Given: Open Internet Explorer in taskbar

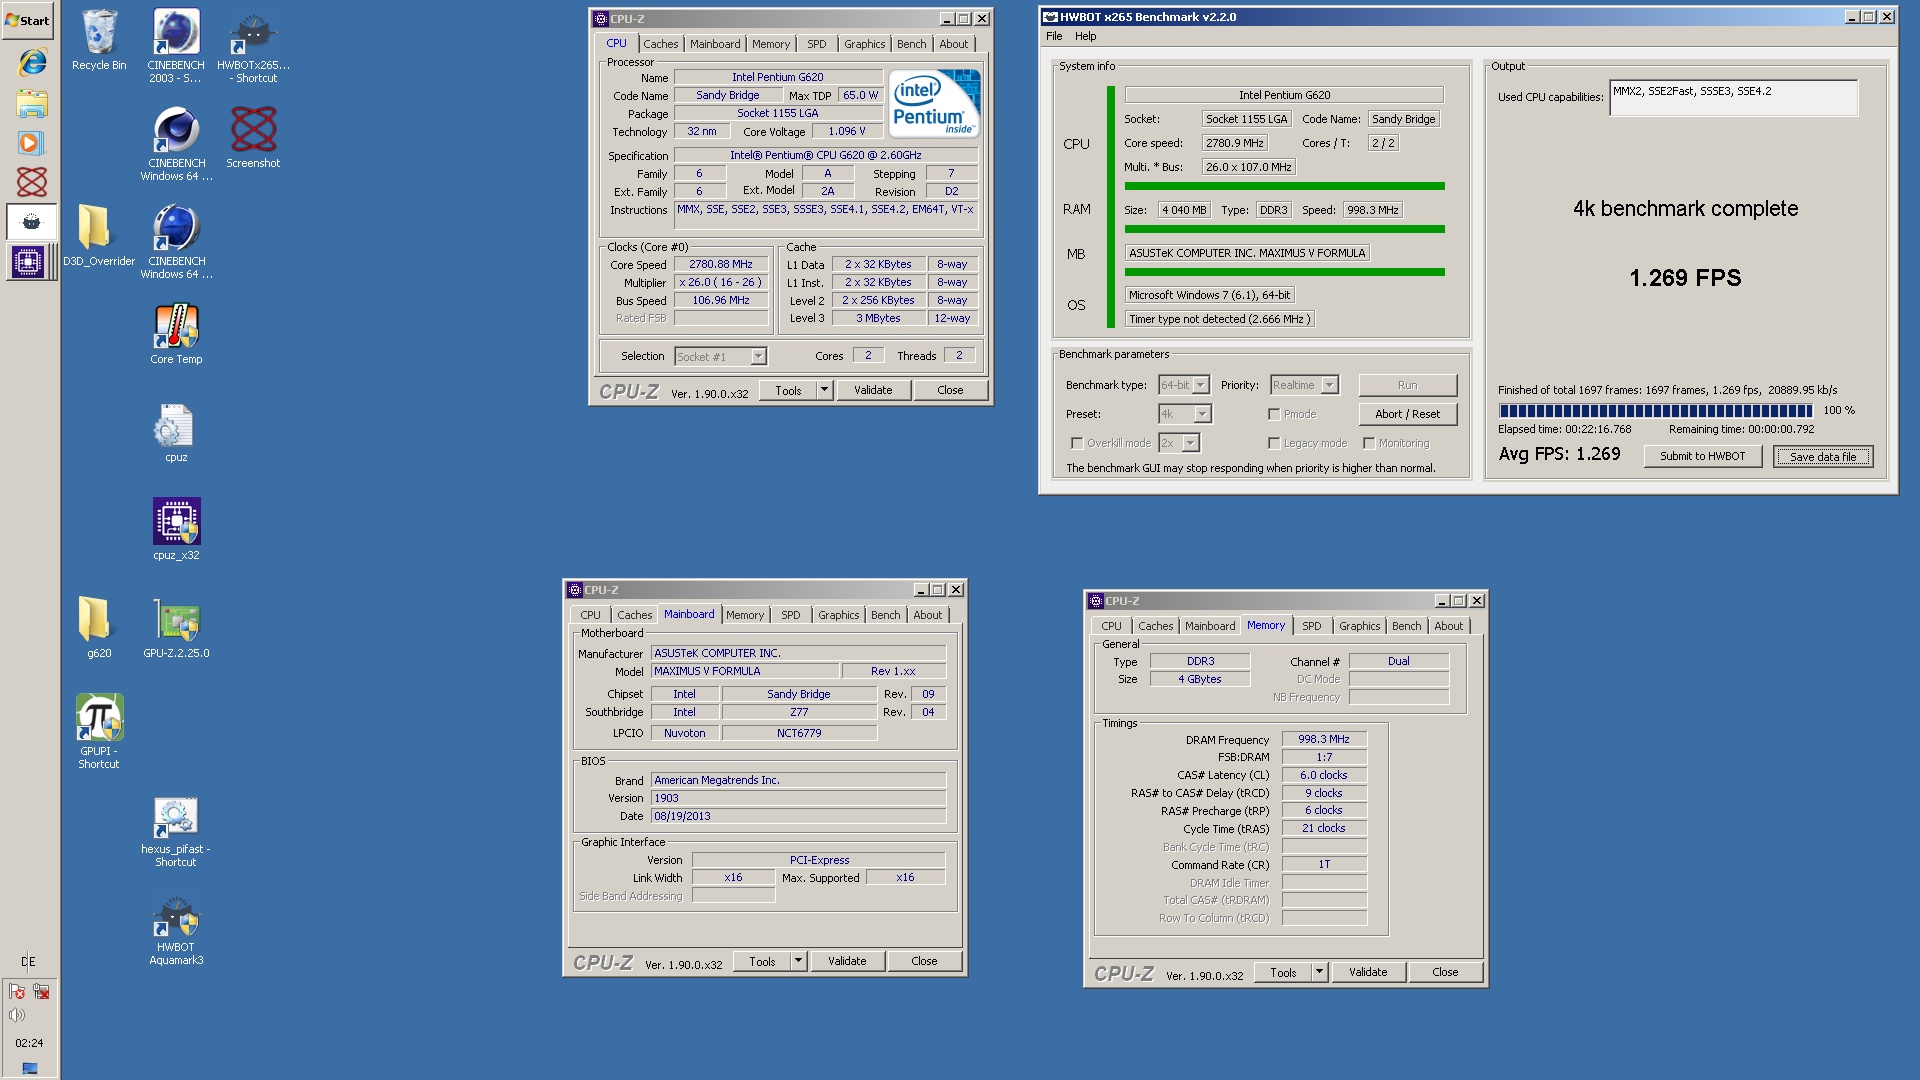Looking at the screenshot, I should [31, 62].
